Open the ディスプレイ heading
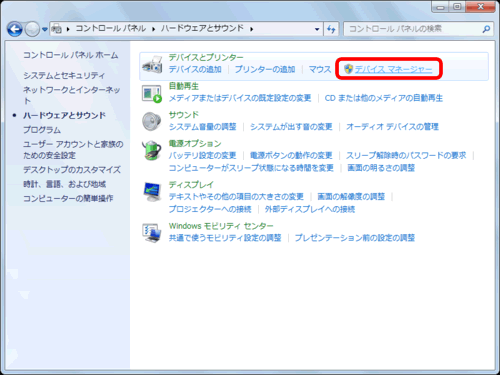Viewport: 500px width, 375px height. click(191, 185)
